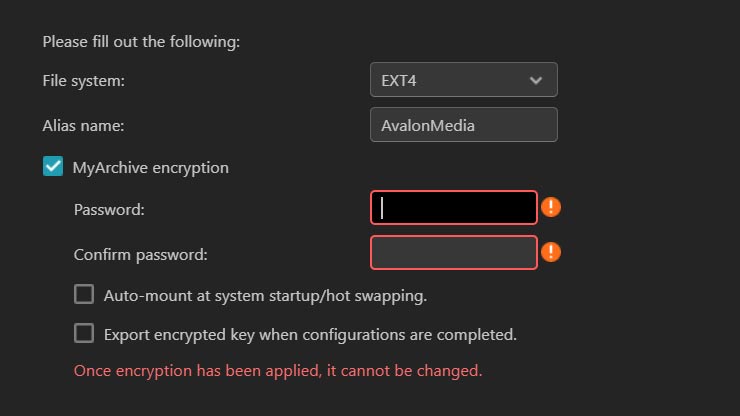
Task: Click the "MyArchive encryption" label text
Action: (x=151, y=168)
